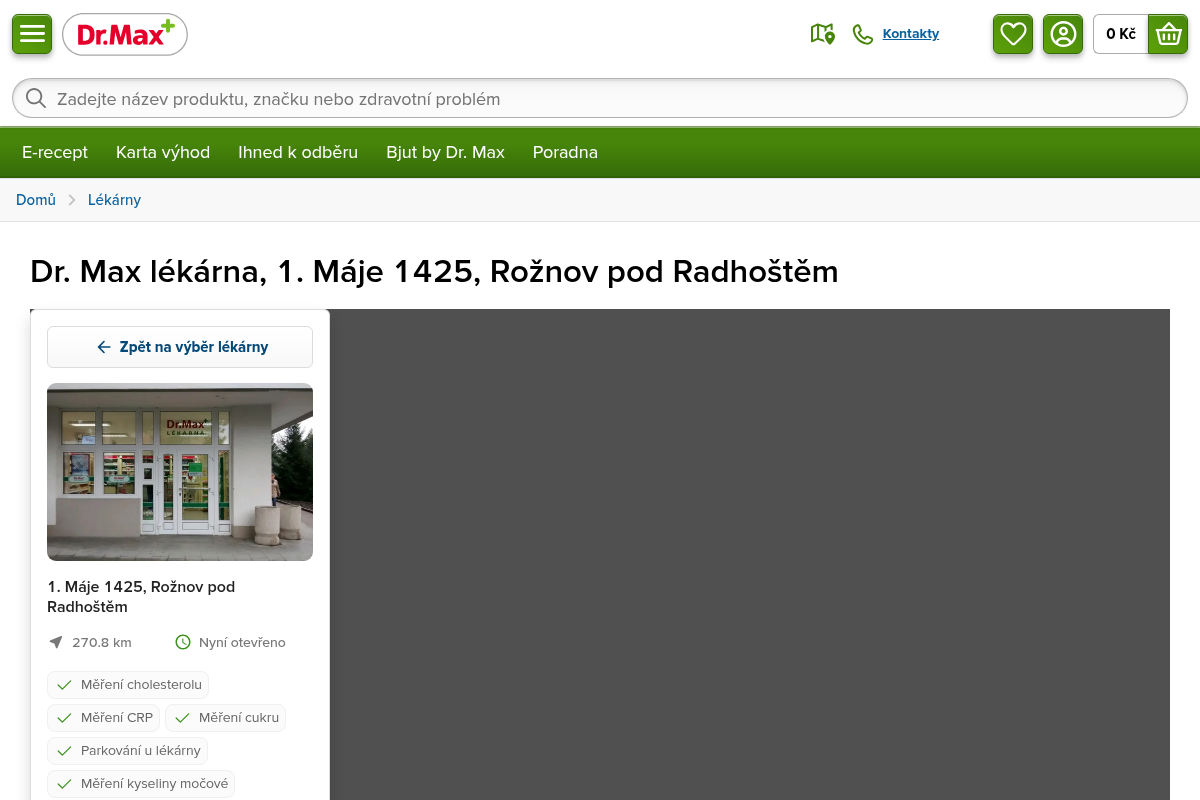Focus the product search field

click(x=600, y=98)
